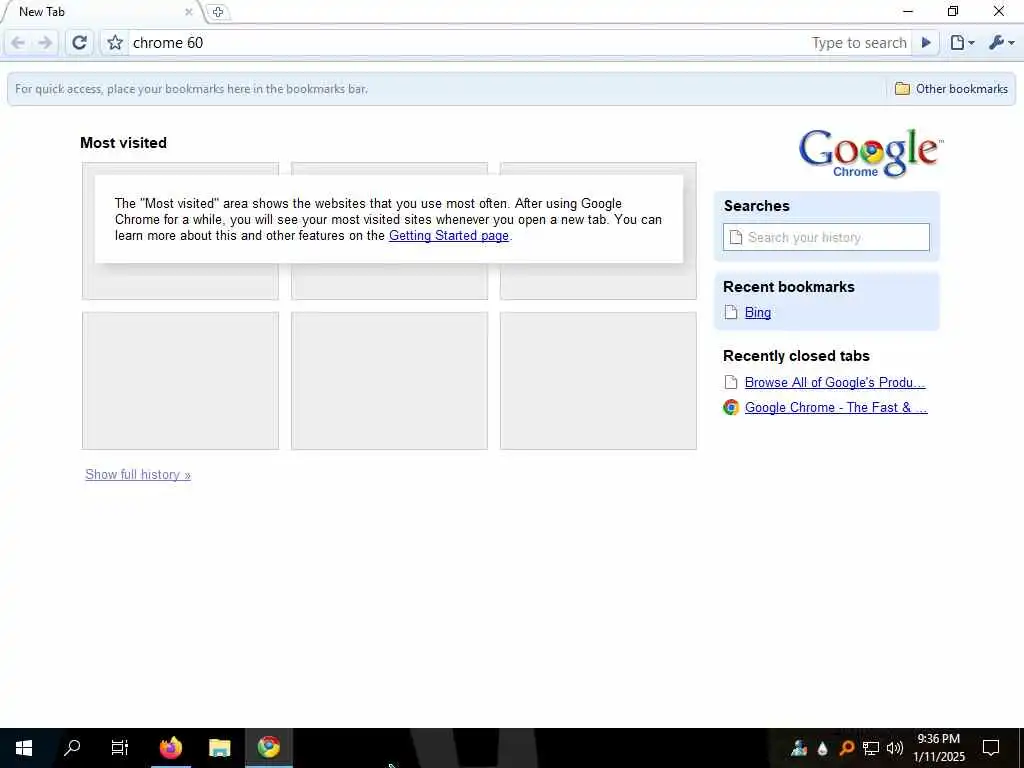The height and width of the screenshot is (768, 1024).
Task: Click the Search your history field
Action: (826, 237)
